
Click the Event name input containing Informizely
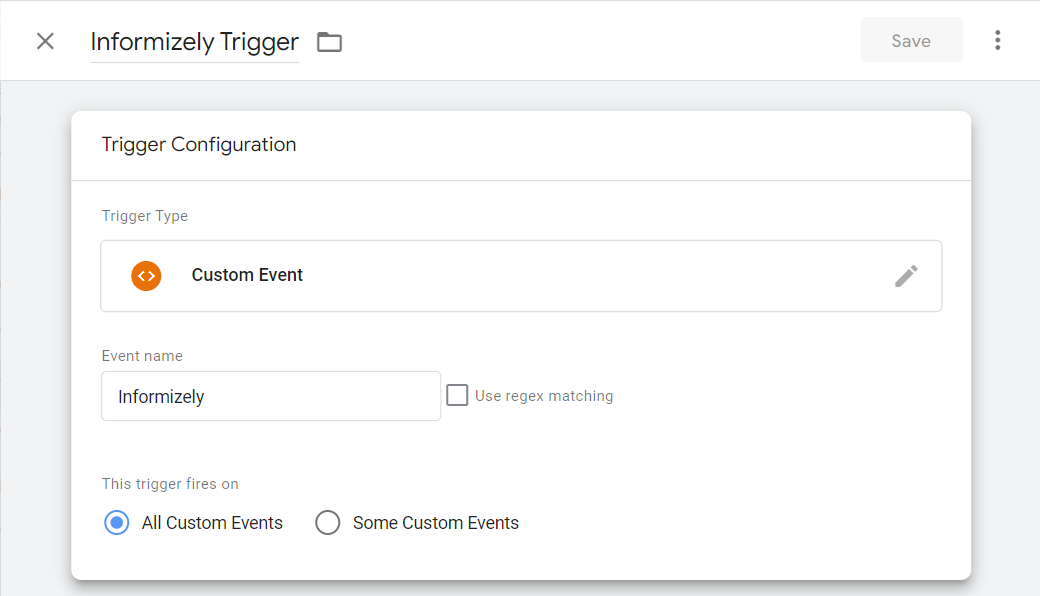pos(271,396)
